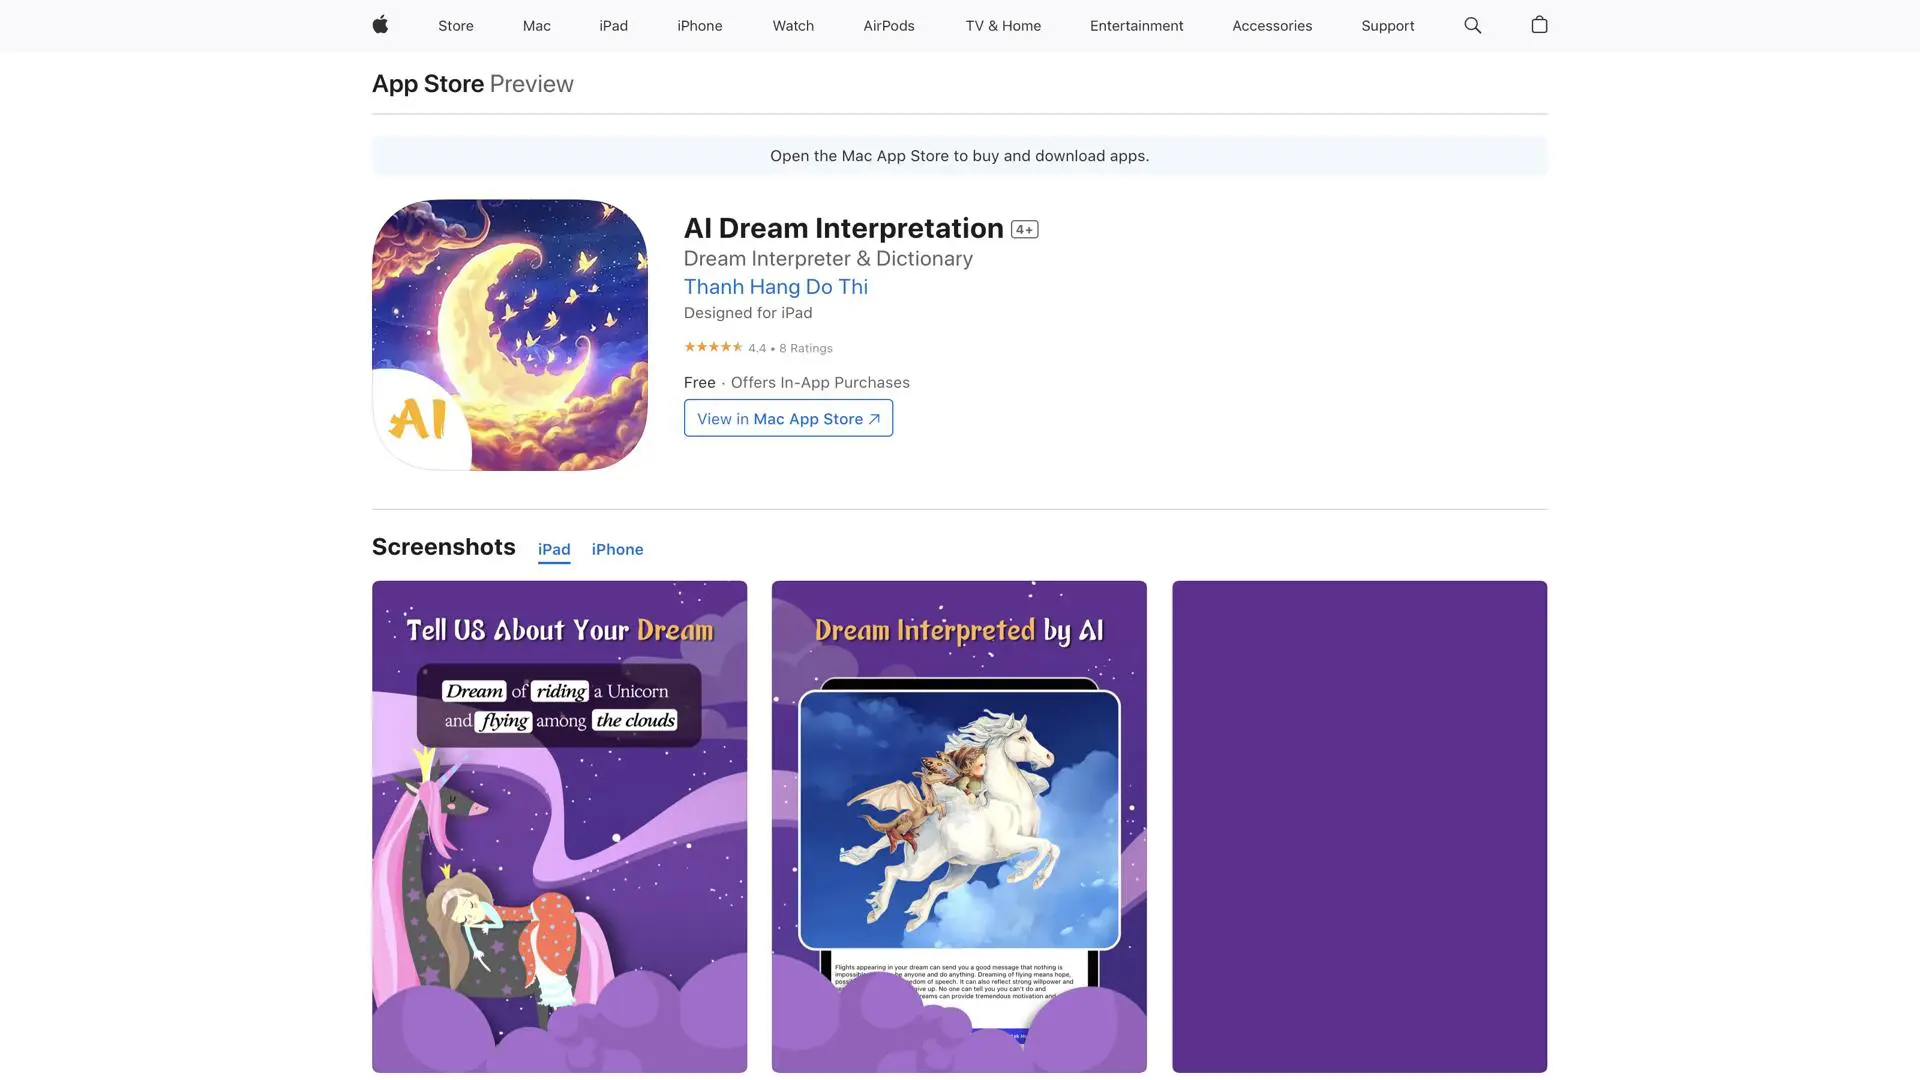
Task: Click the AI Dream Interpretation app icon
Action: pyautogui.click(x=509, y=334)
